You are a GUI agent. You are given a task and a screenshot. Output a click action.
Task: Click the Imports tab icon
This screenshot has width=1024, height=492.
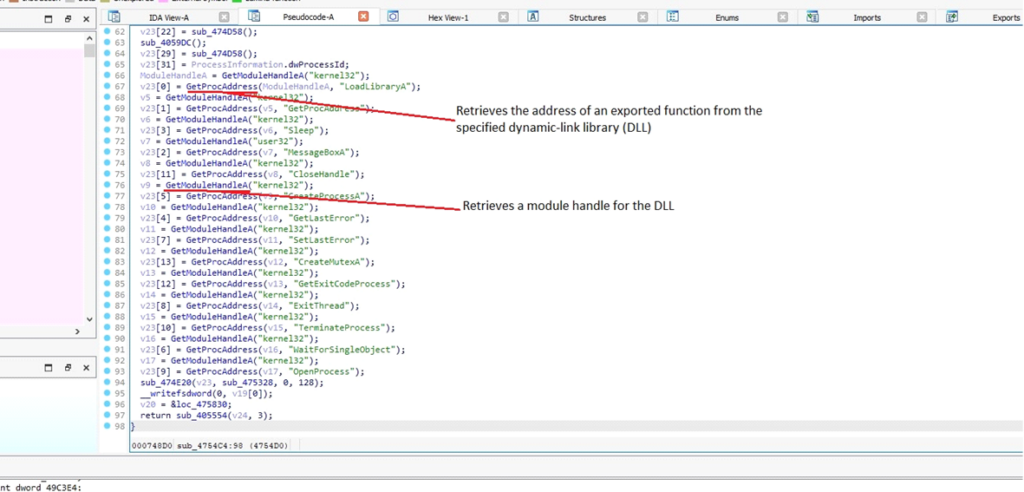tap(813, 17)
